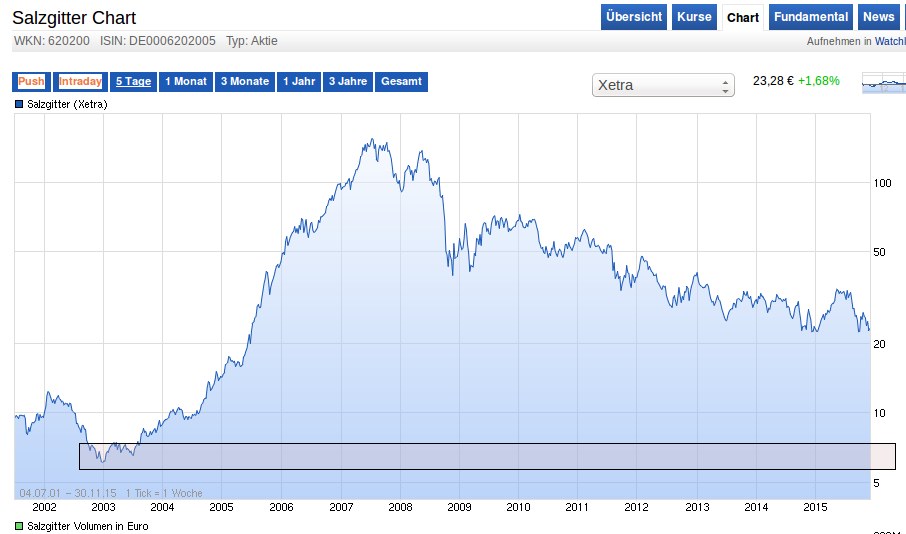906x534 pixels.
Task: Open the Xetra exchange dropdown
Action: [x=663, y=86]
